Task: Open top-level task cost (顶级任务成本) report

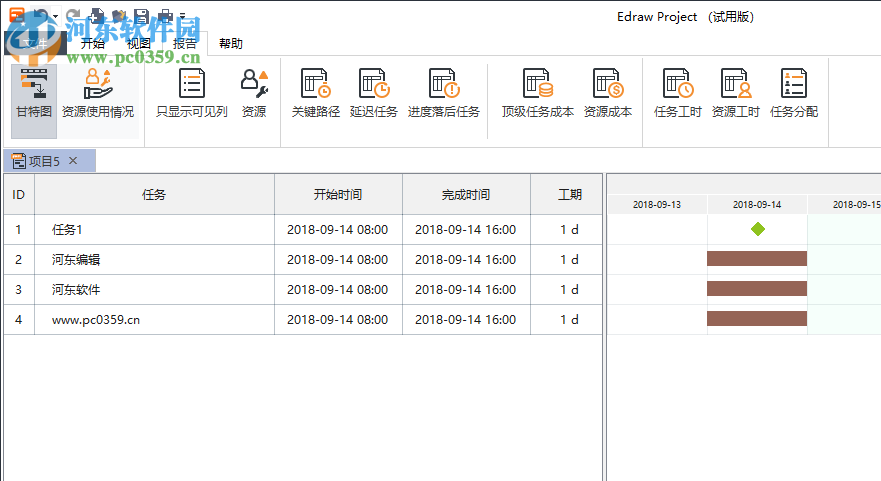Action: point(538,94)
